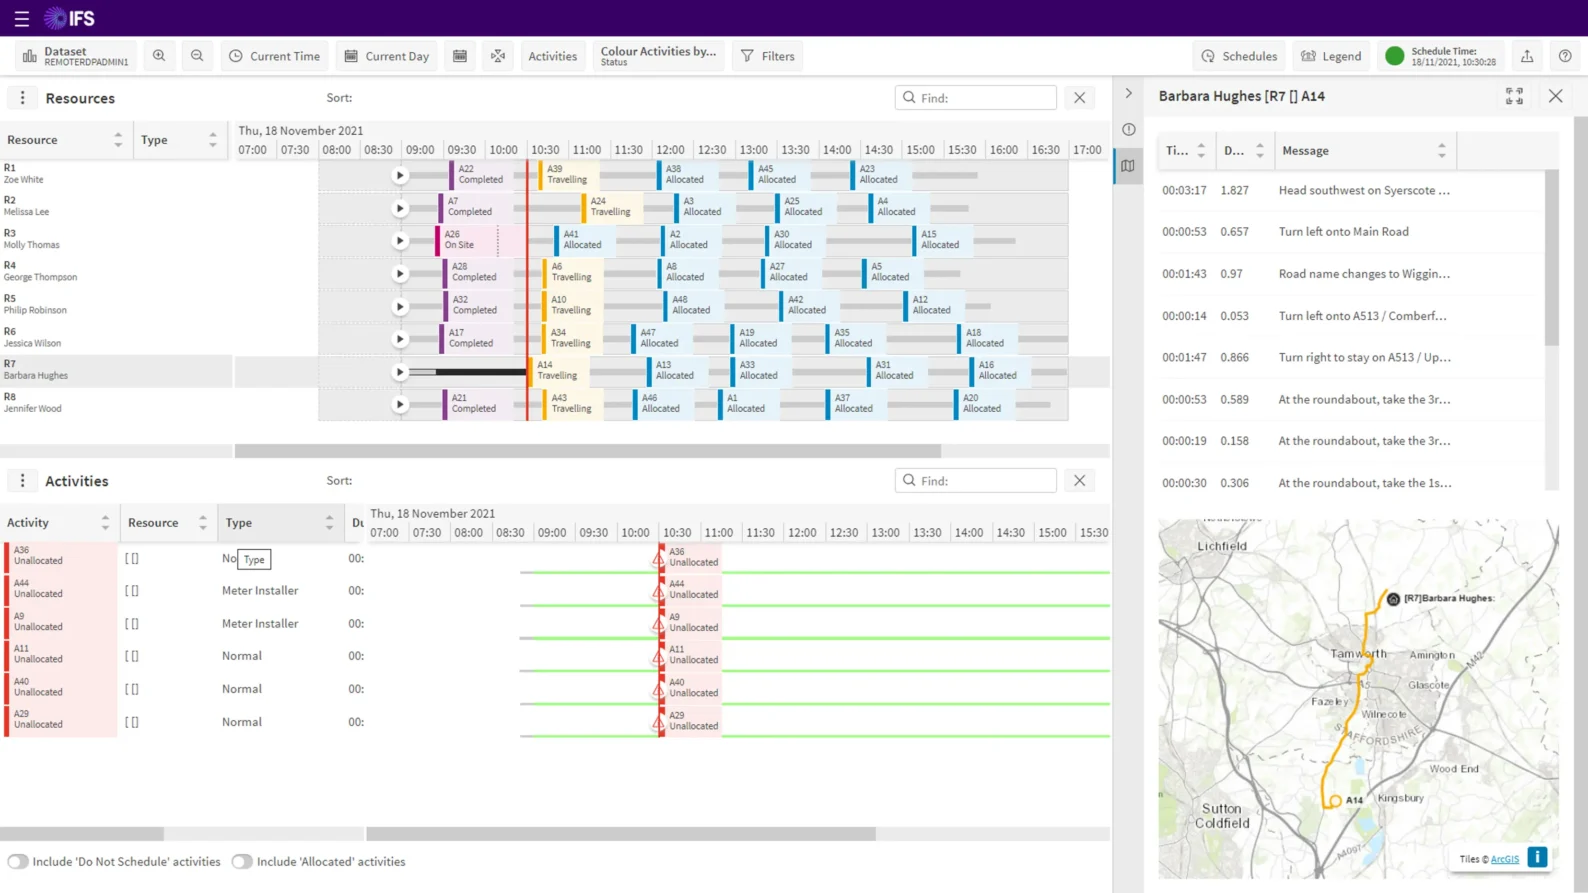This screenshot has width=1588, height=893.
Task: Click the Resources Find search field
Action: pos(984,98)
